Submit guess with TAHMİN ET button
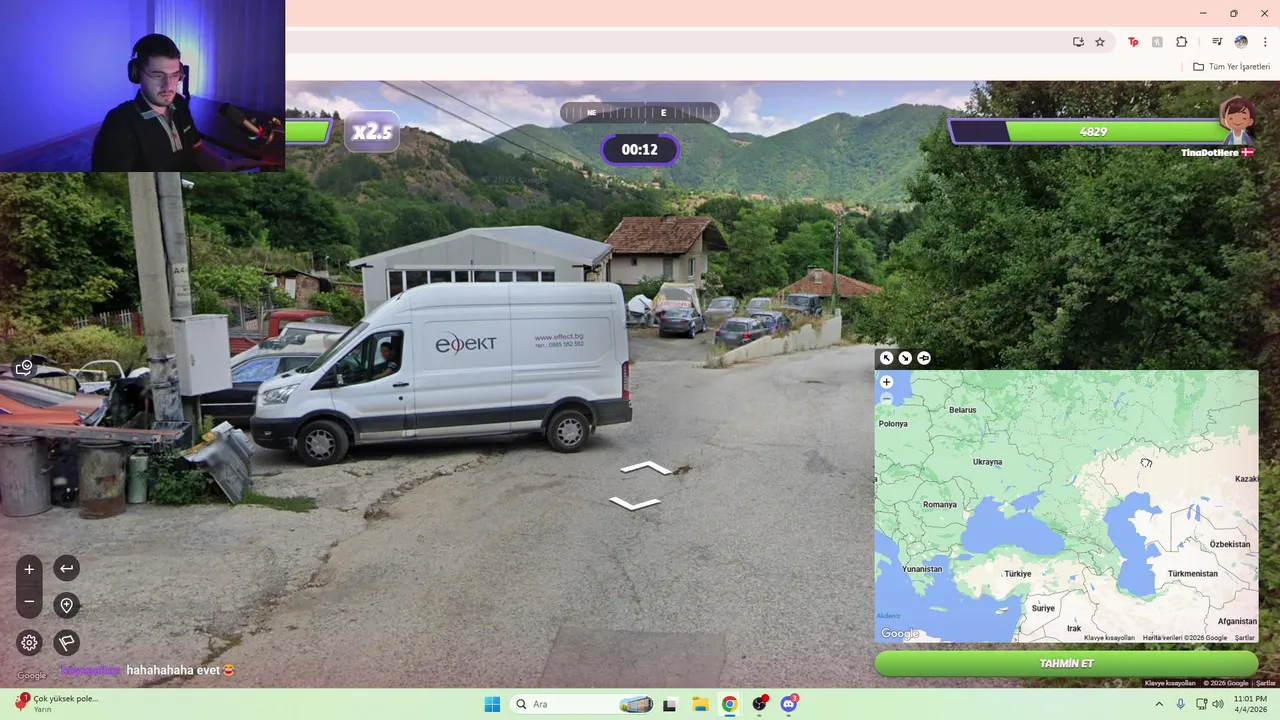The width and height of the screenshot is (1280, 720). tap(1066, 664)
